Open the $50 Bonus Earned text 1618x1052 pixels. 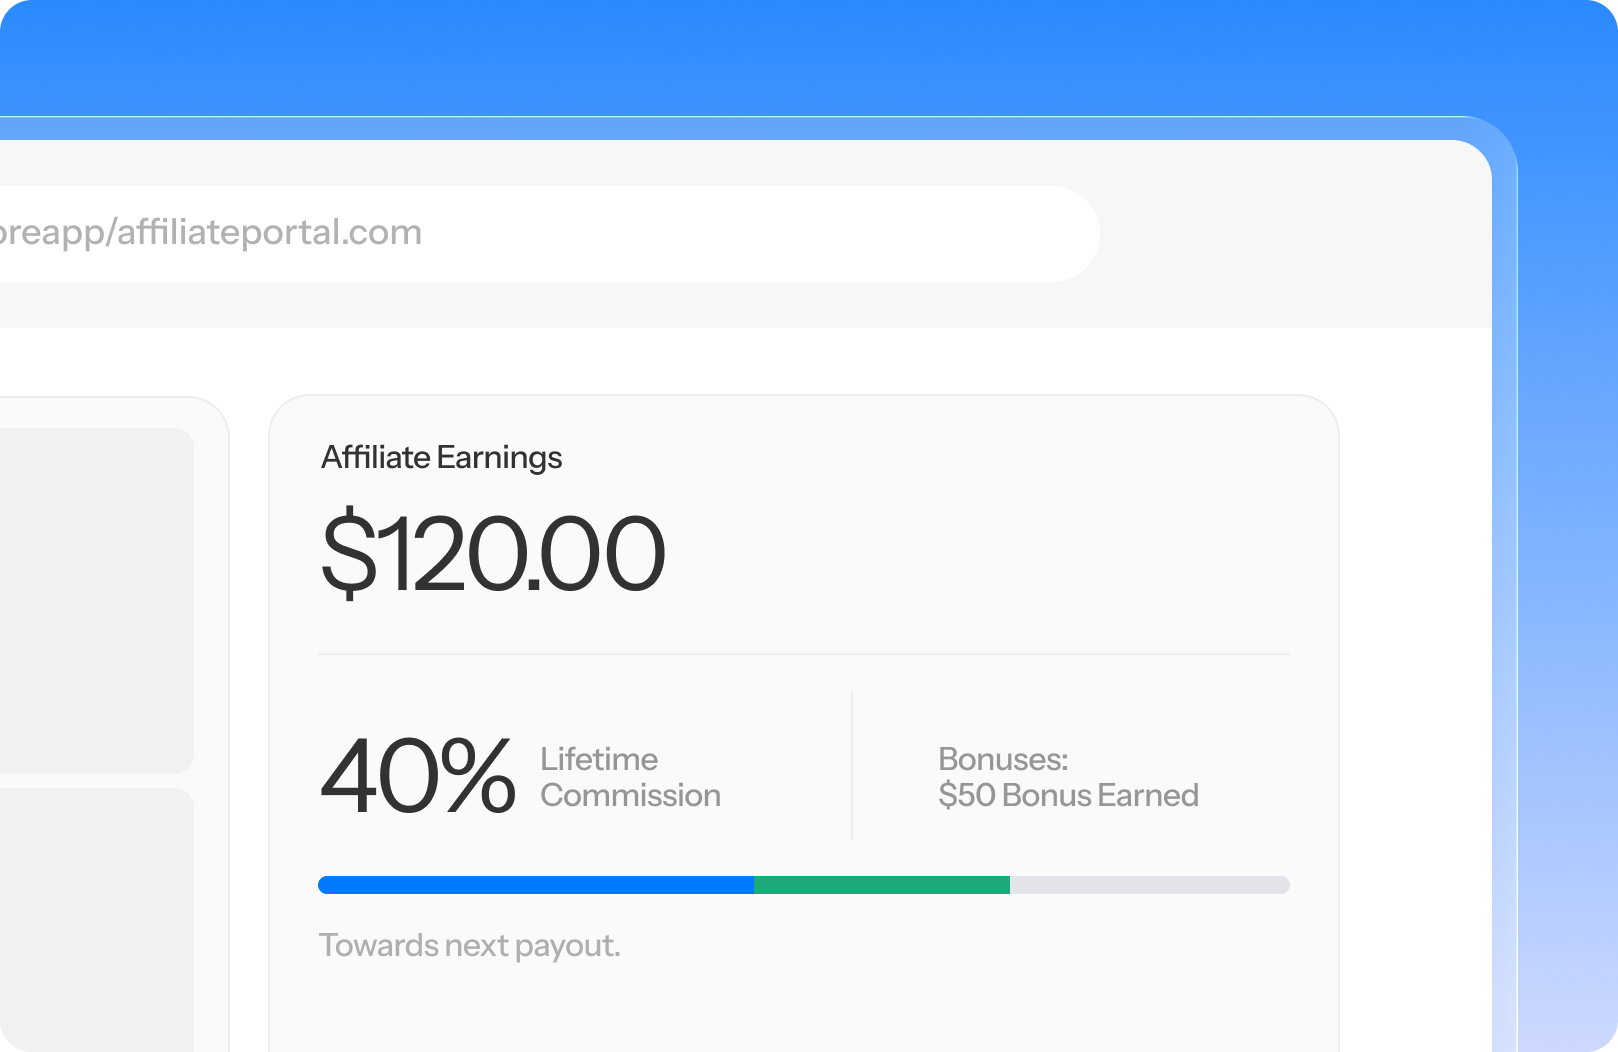point(1068,795)
